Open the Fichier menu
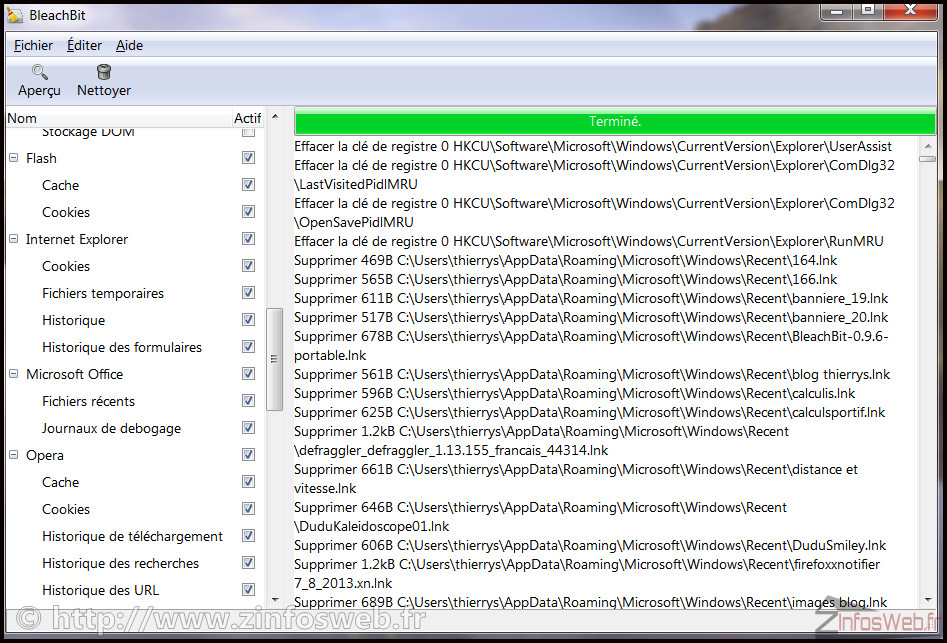The image size is (947, 643). click(33, 45)
